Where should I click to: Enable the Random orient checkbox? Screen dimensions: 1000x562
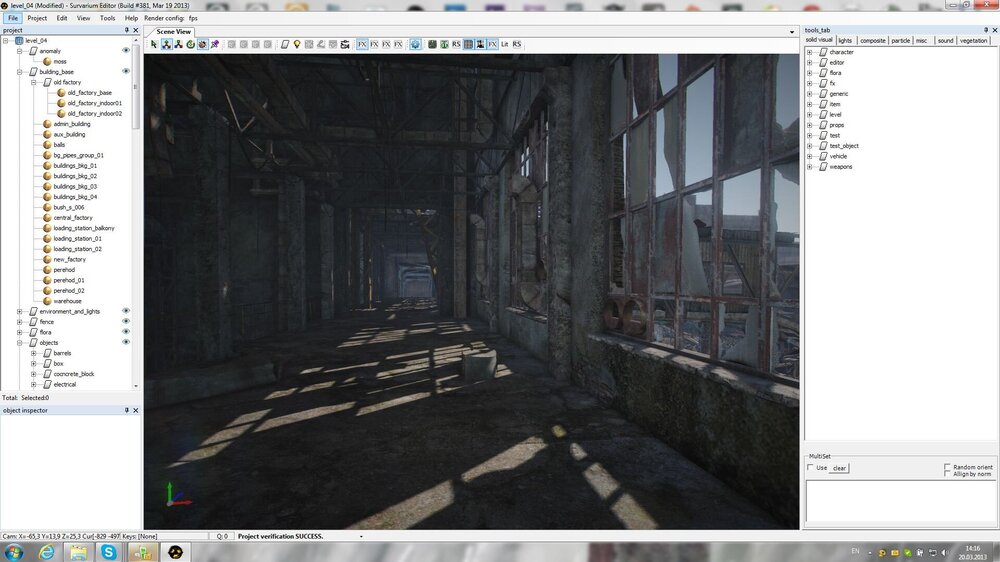(948, 467)
